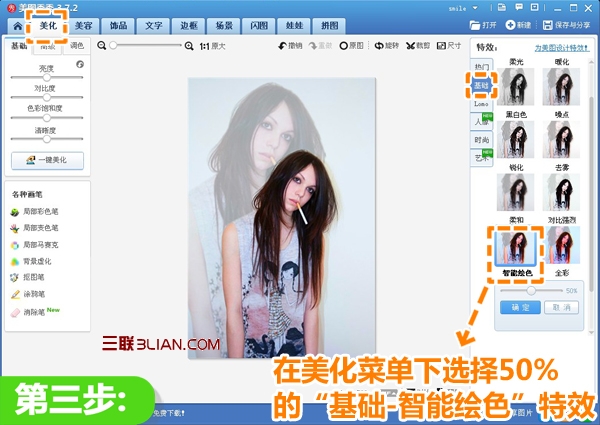Click the 撤销 undo button
600x425 pixels.
click(x=290, y=46)
